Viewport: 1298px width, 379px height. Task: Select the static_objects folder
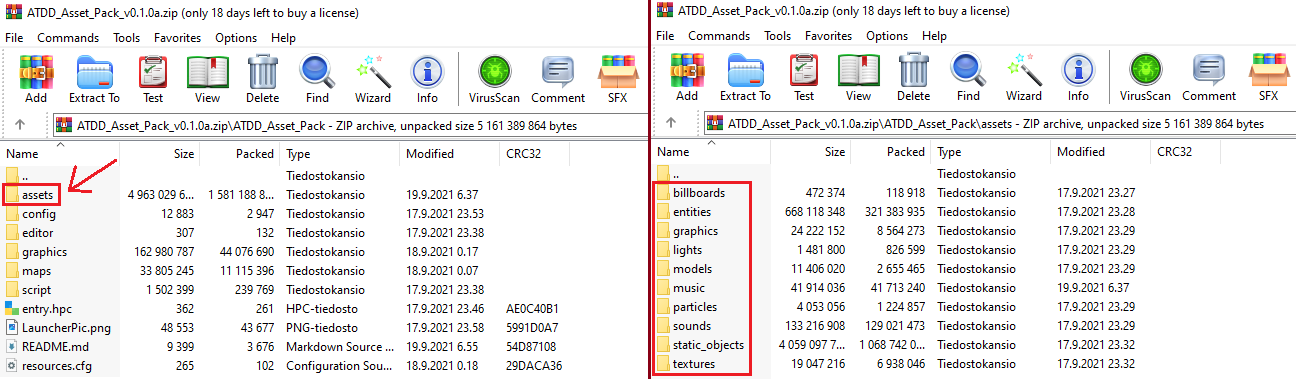708,345
